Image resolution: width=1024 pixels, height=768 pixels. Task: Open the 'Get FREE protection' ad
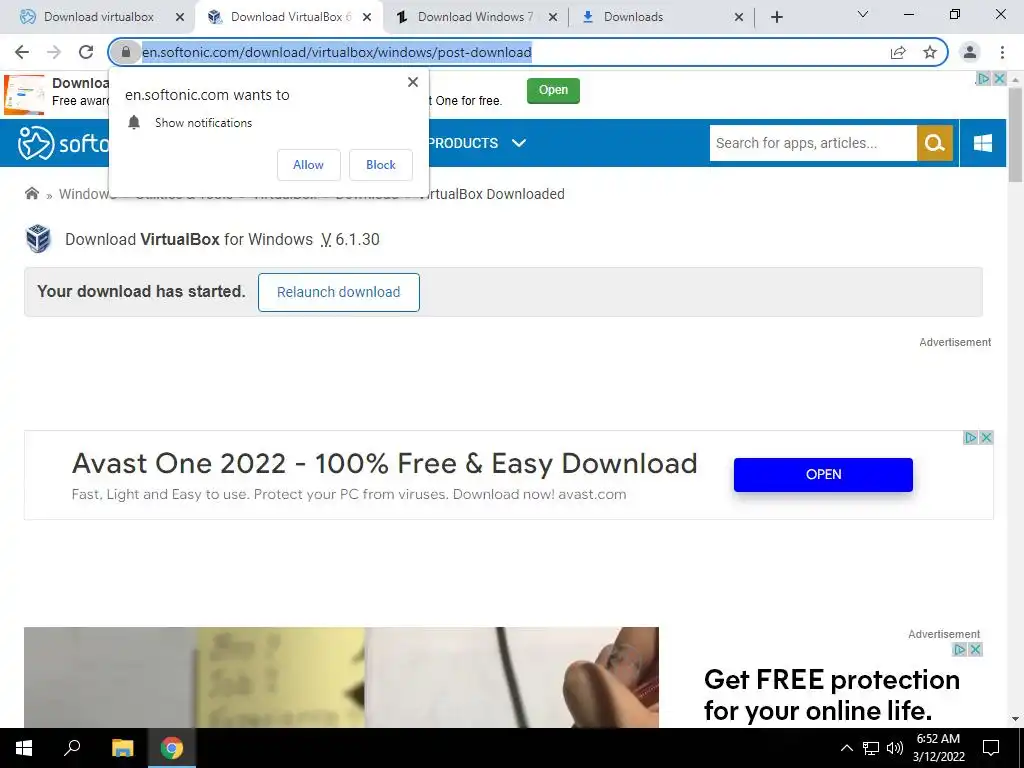tap(831, 694)
